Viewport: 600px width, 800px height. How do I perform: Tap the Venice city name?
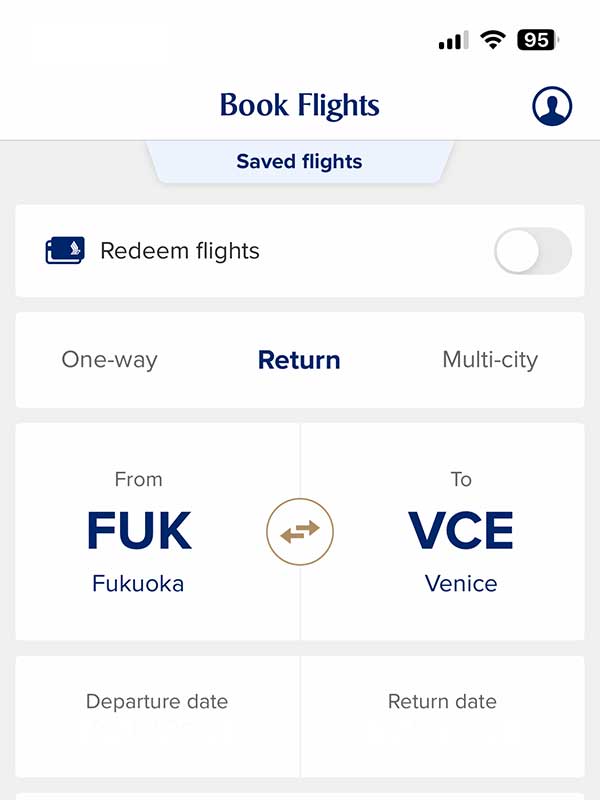(461, 583)
